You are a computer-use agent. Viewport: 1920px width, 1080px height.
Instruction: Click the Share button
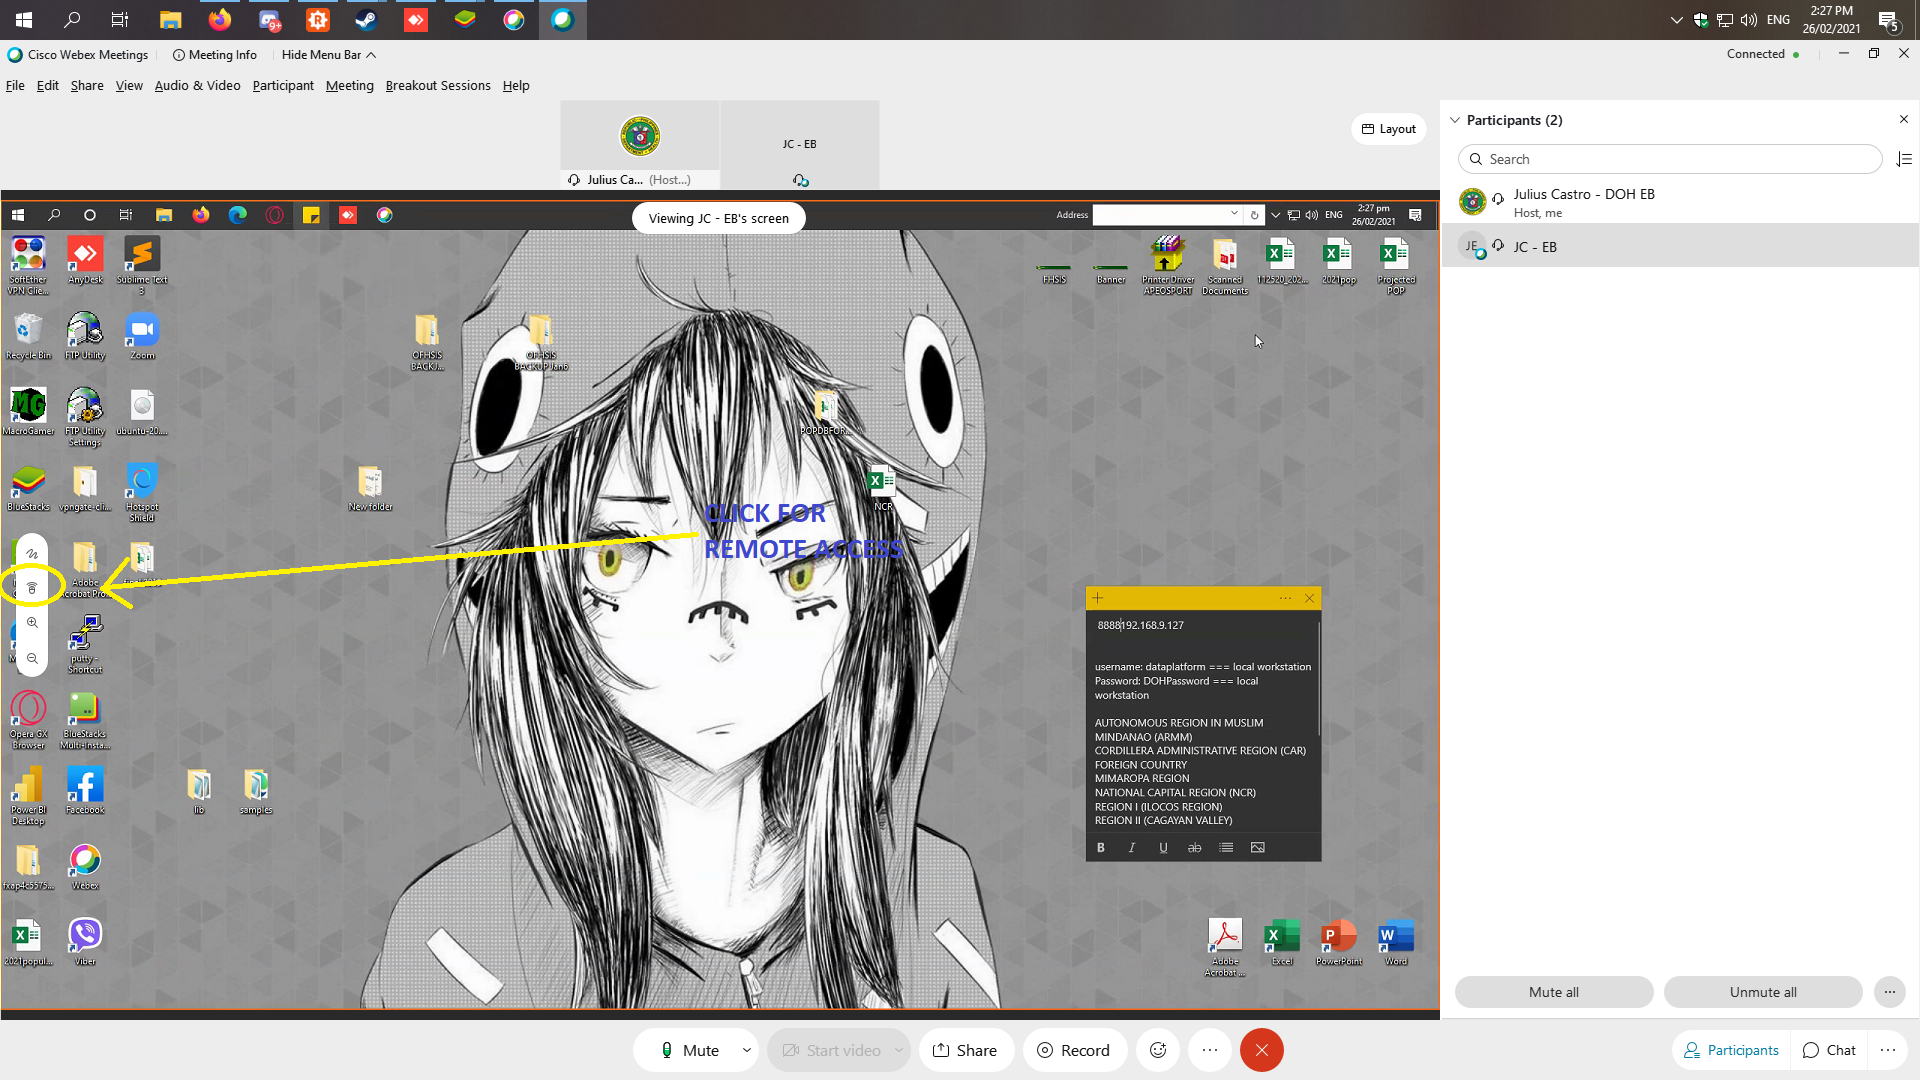pos(965,1050)
